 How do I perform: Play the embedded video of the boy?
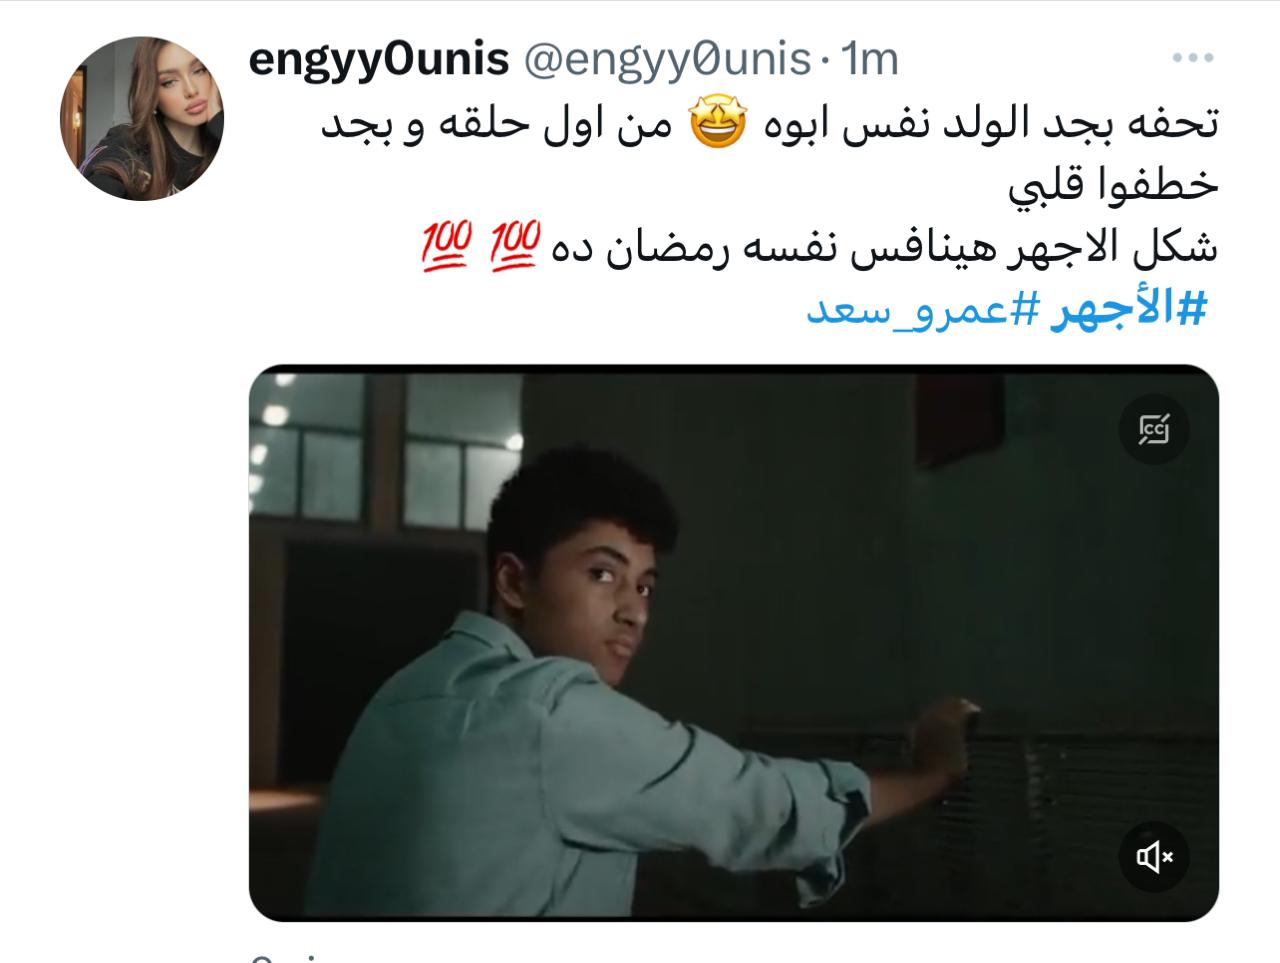[733, 642]
